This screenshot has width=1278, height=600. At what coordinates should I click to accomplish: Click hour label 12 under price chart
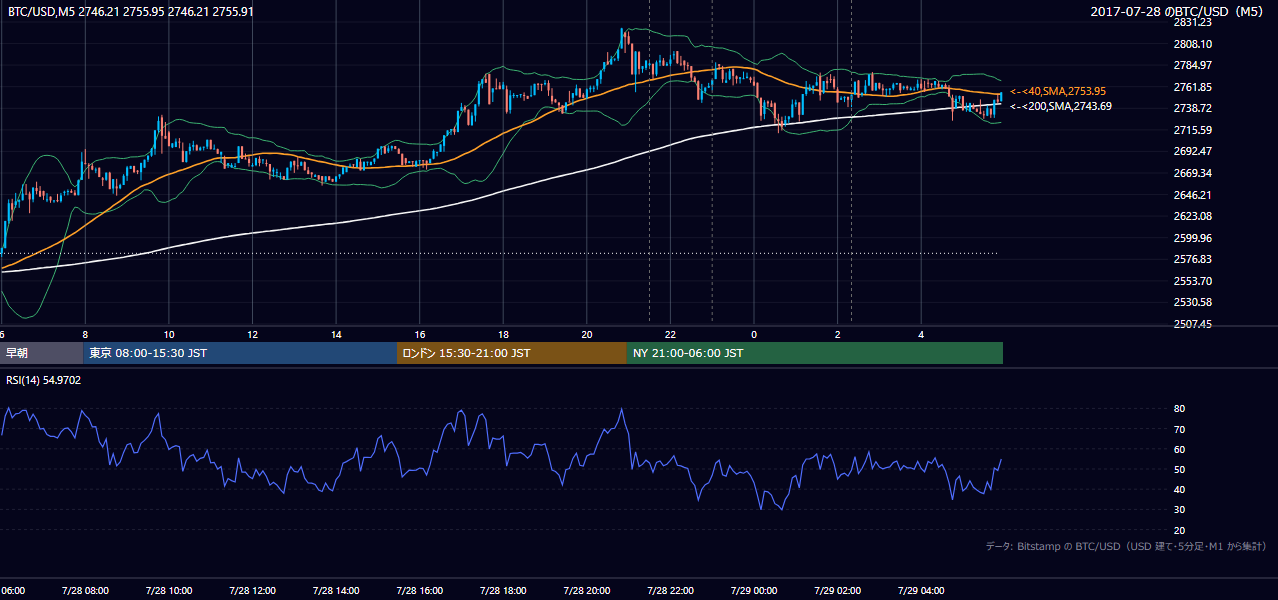[253, 335]
